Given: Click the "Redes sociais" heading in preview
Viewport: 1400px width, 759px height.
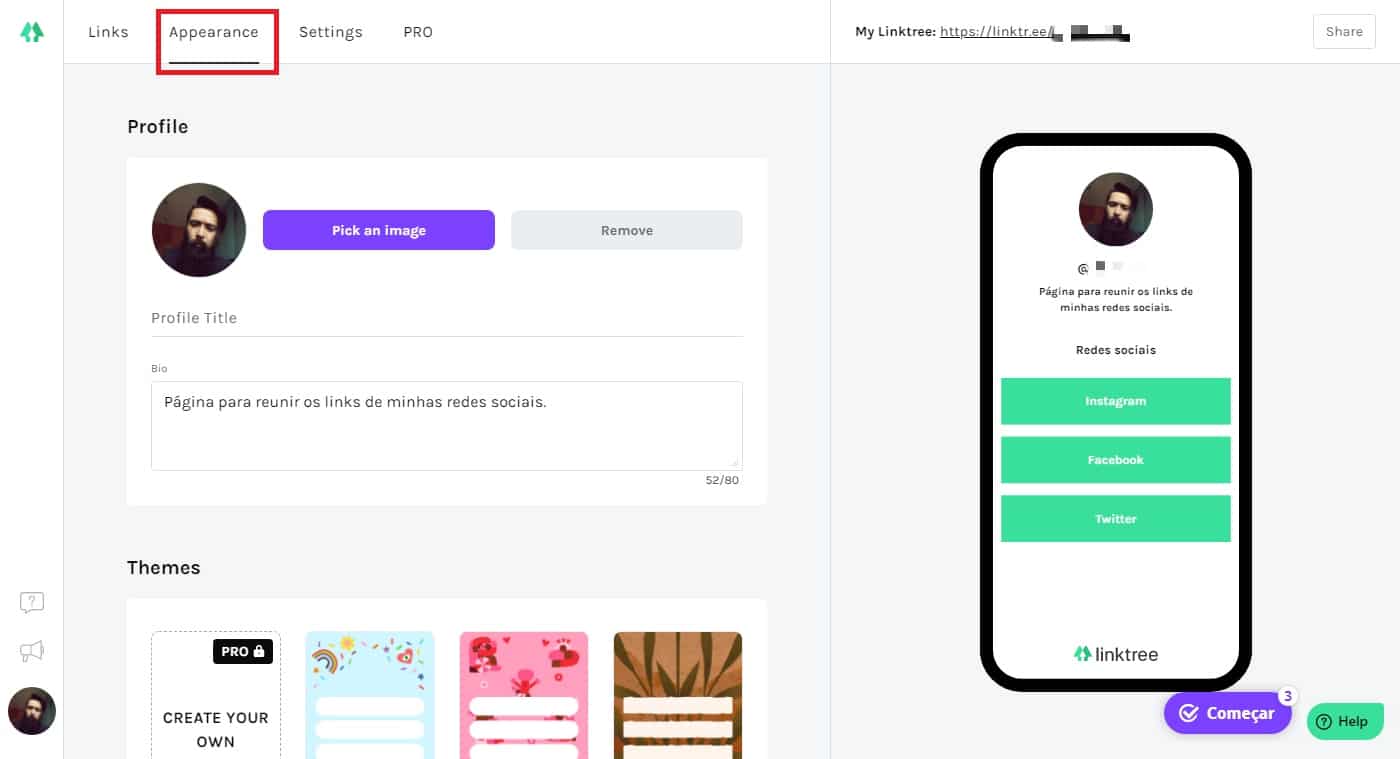Looking at the screenshot, I should pos(1116,350).
